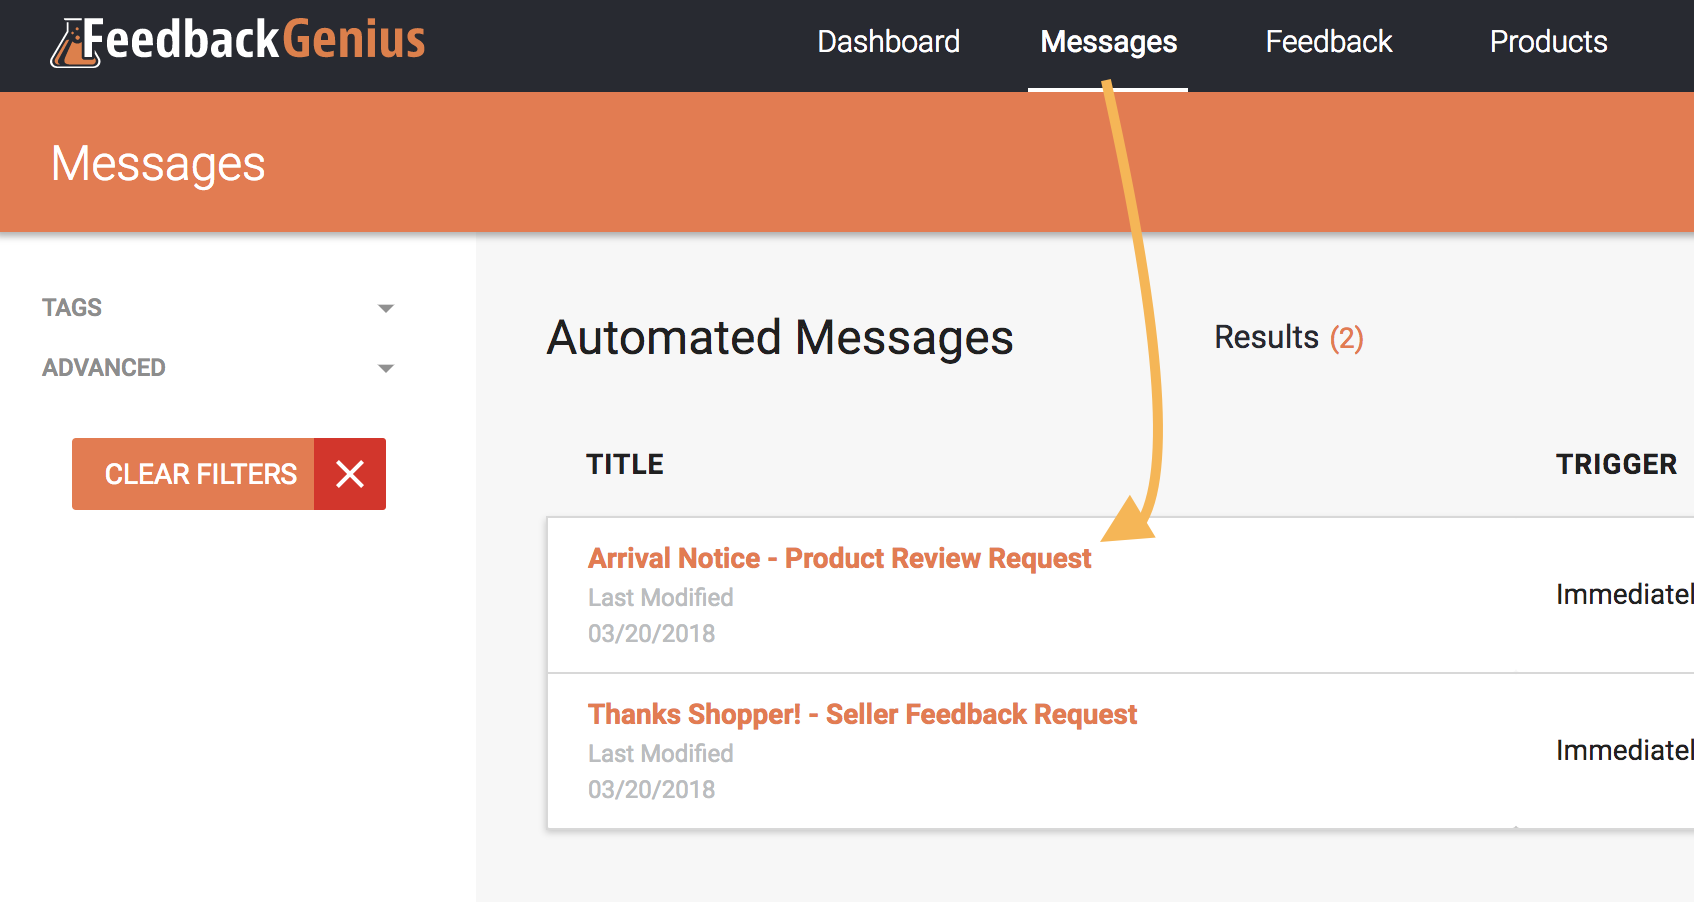Viewport: 1694px width, 902px height.
Task: Open Arrival Notice - Product Review Request message
Action: pos(839,558)
